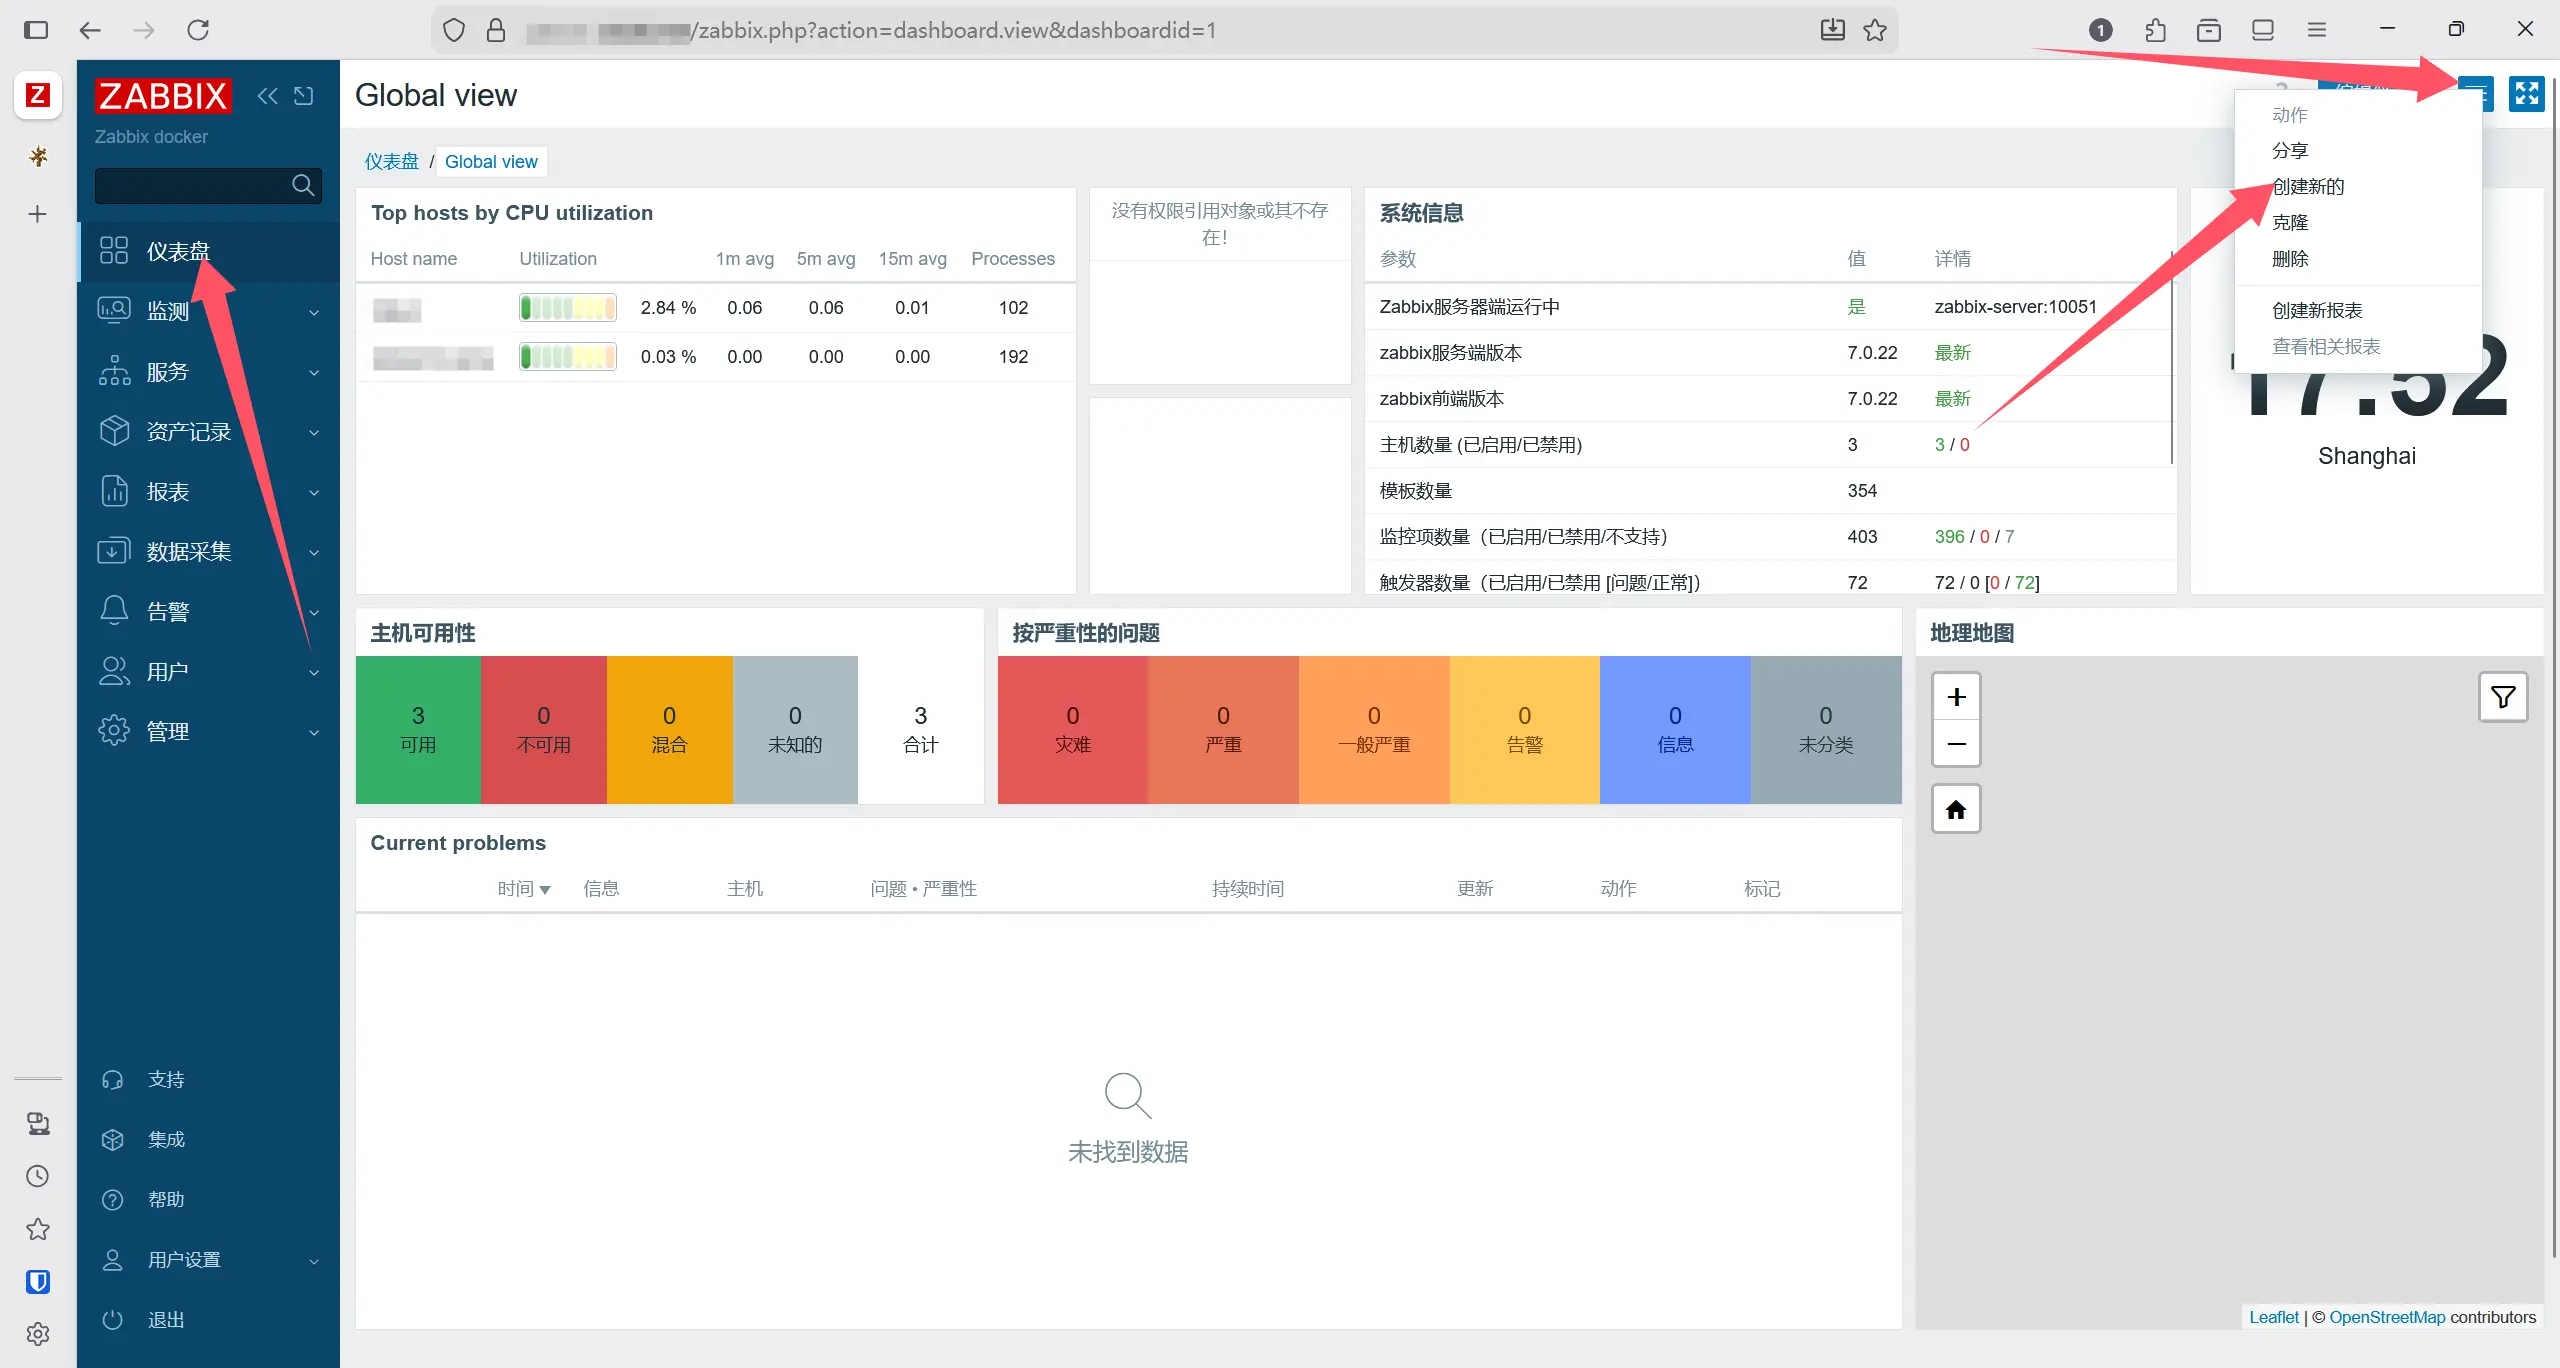The width and height of the screenshot is (2560, 1368).
Task: Click the sidebar search magnifier icon
Action: coord(302,185)
